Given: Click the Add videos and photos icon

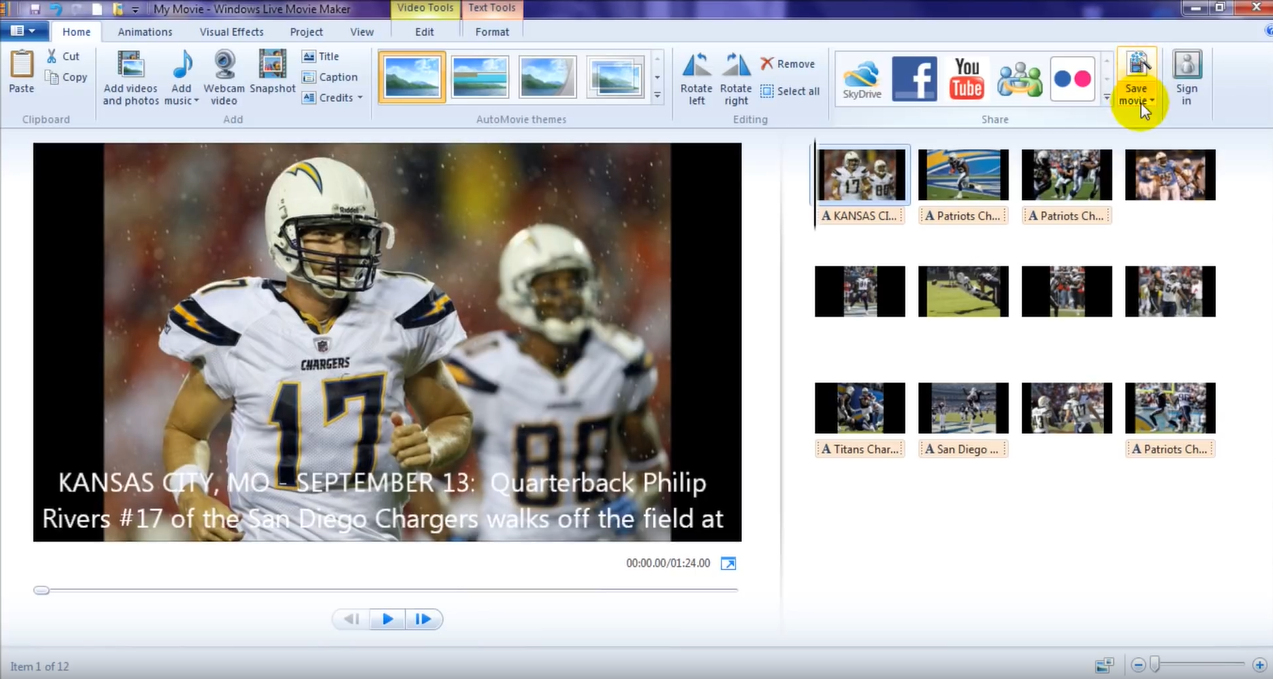Looking at the screenshot, I should pos(130,66).
